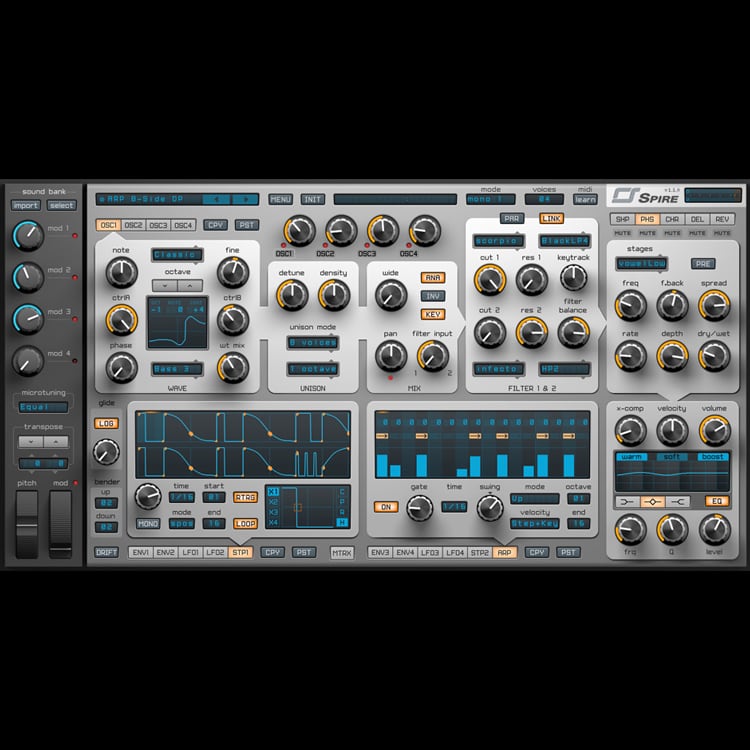Click the C button in the stepper
The image size is (750, 750).
coord(342,492)
